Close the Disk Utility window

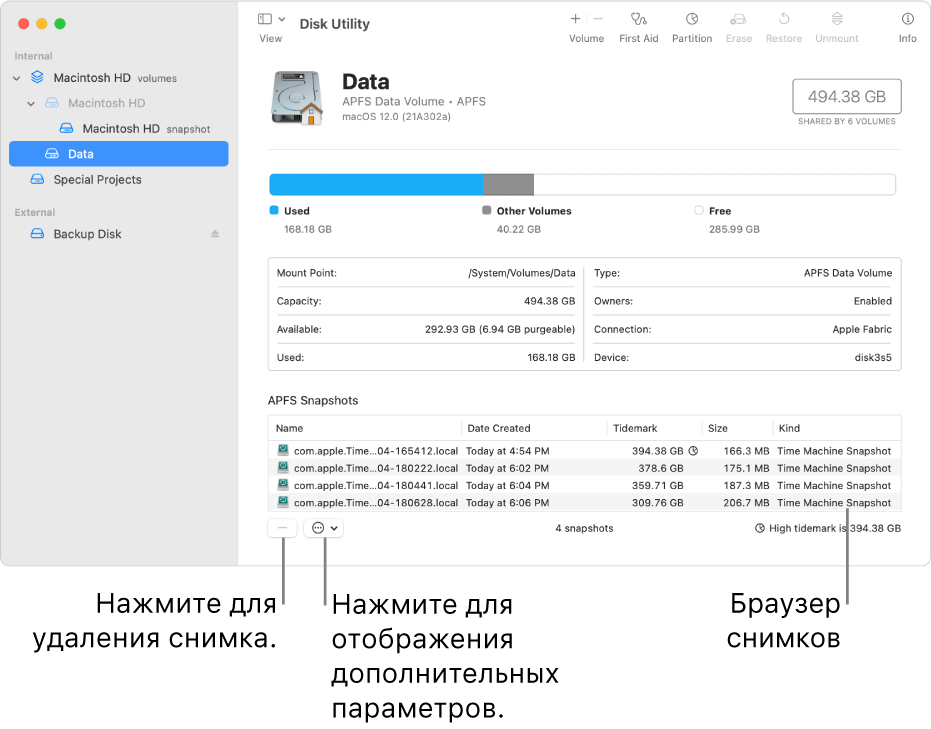(x=24, y=24)
